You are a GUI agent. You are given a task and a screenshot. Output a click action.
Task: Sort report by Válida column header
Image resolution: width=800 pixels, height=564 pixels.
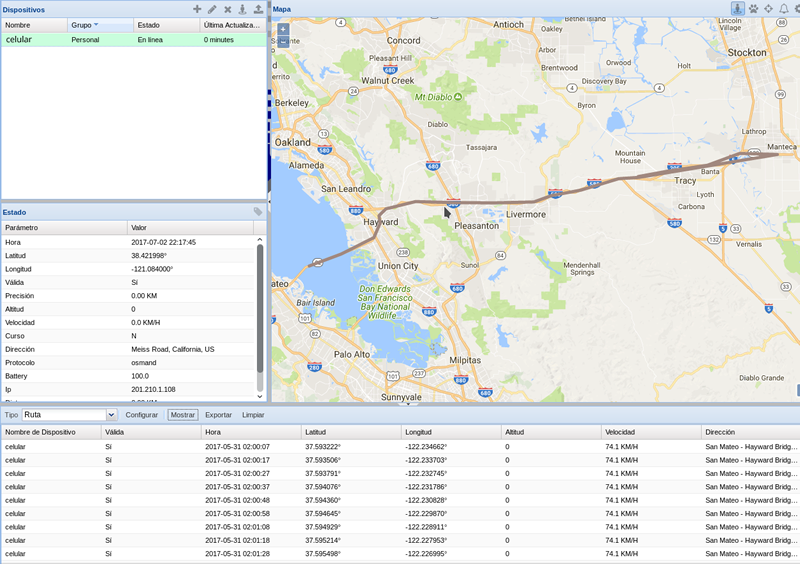click(x=151, y=432)
